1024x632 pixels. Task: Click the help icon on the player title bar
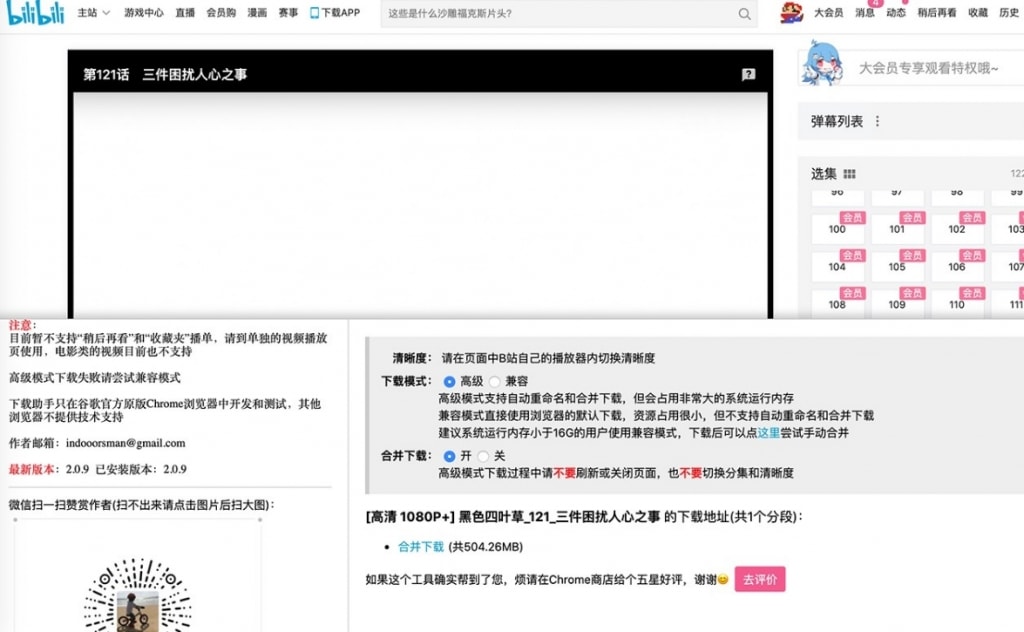(748, 74)
